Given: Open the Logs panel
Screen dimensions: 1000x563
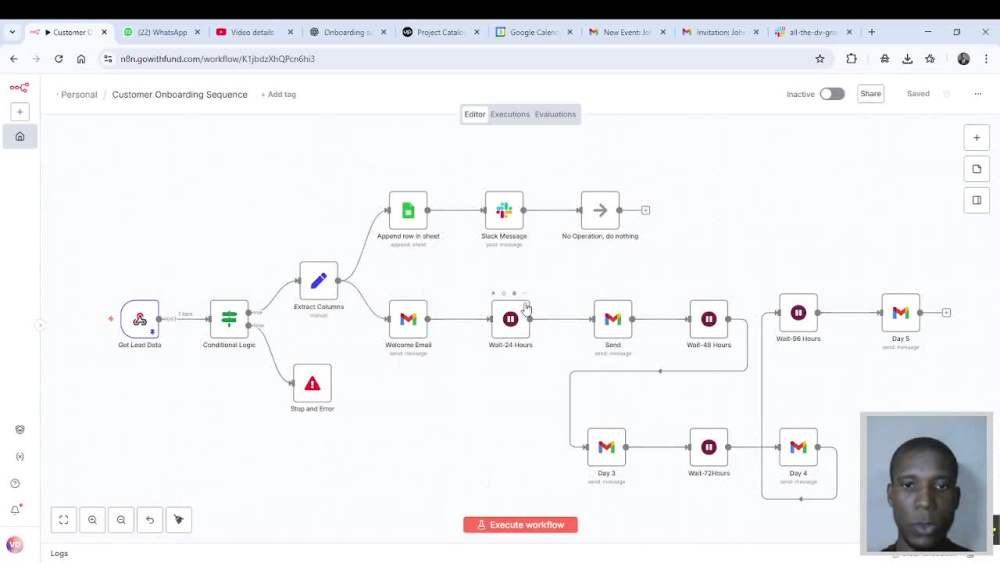Looking at the screenshot, I should point(59,553).
